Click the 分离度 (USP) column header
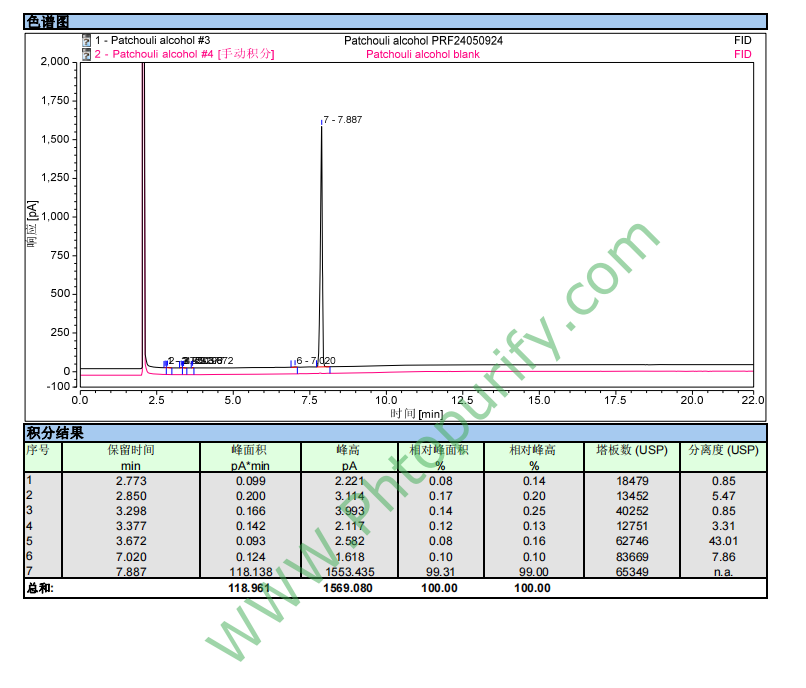 click(x=723, y=451)
